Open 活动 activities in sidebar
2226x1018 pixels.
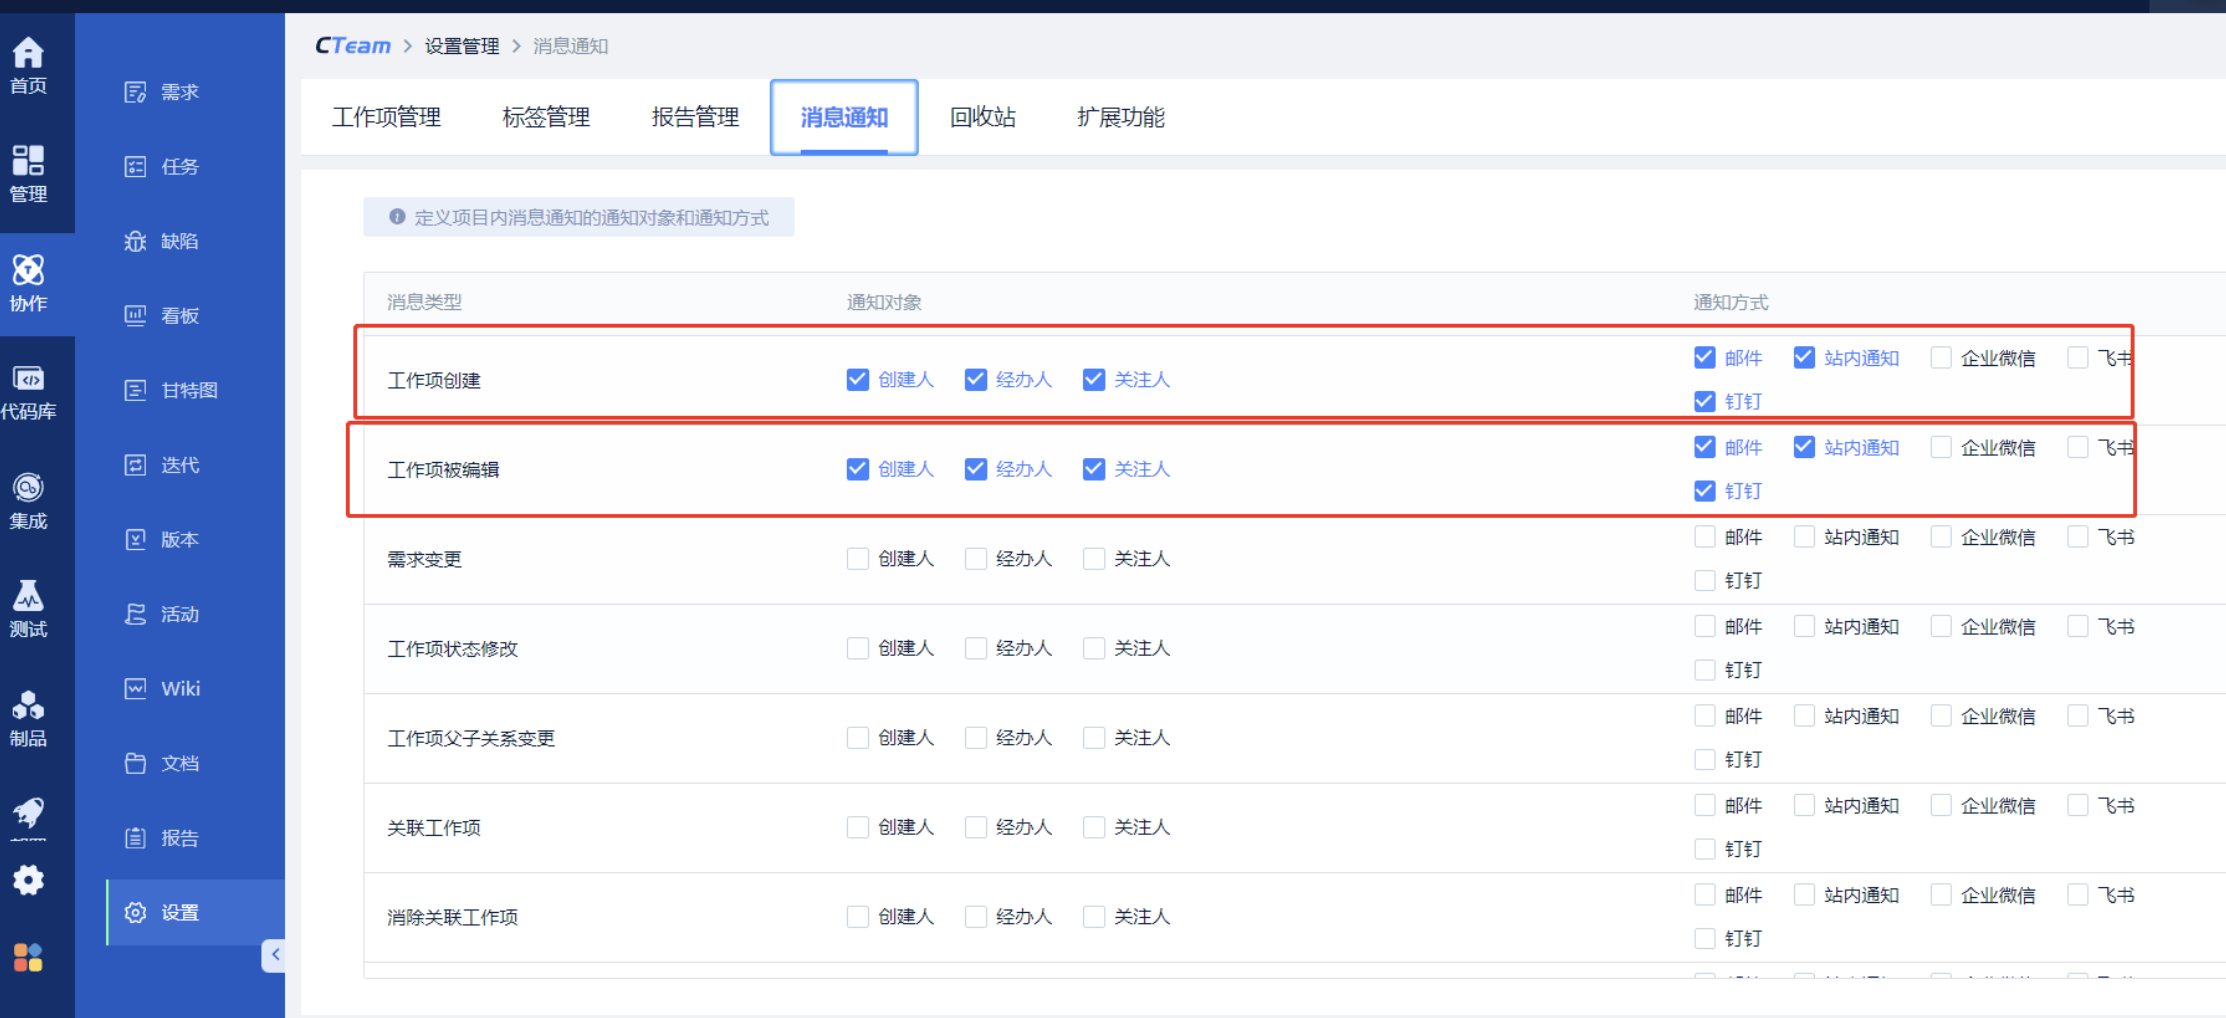click(162, 614)
